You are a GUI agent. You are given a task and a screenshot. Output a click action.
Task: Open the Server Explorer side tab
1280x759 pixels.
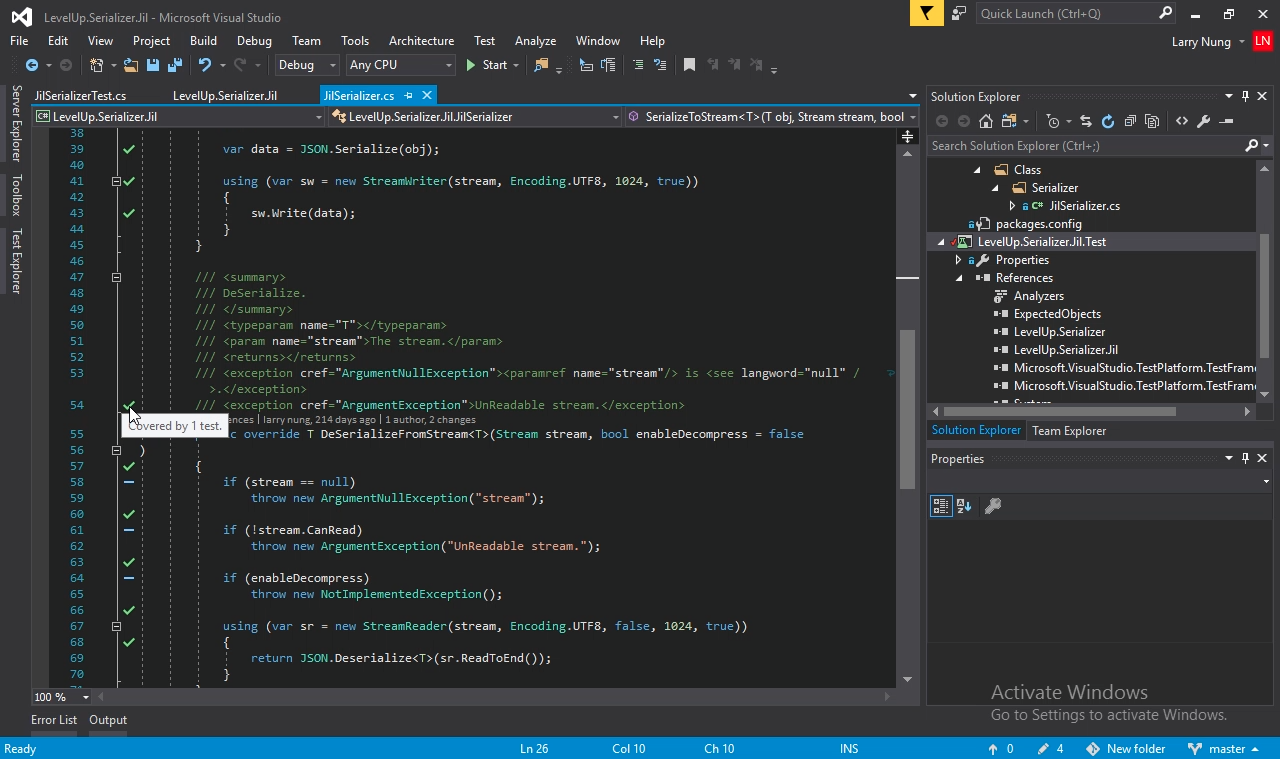coord(16,123)
